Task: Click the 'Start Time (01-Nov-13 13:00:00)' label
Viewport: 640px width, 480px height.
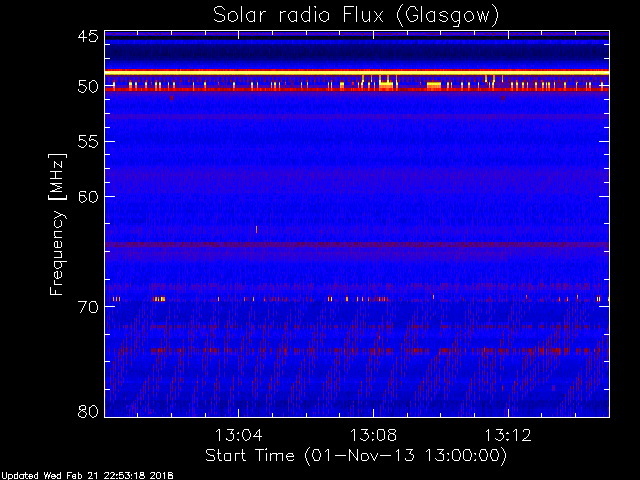Action: [x=356, y=455]
